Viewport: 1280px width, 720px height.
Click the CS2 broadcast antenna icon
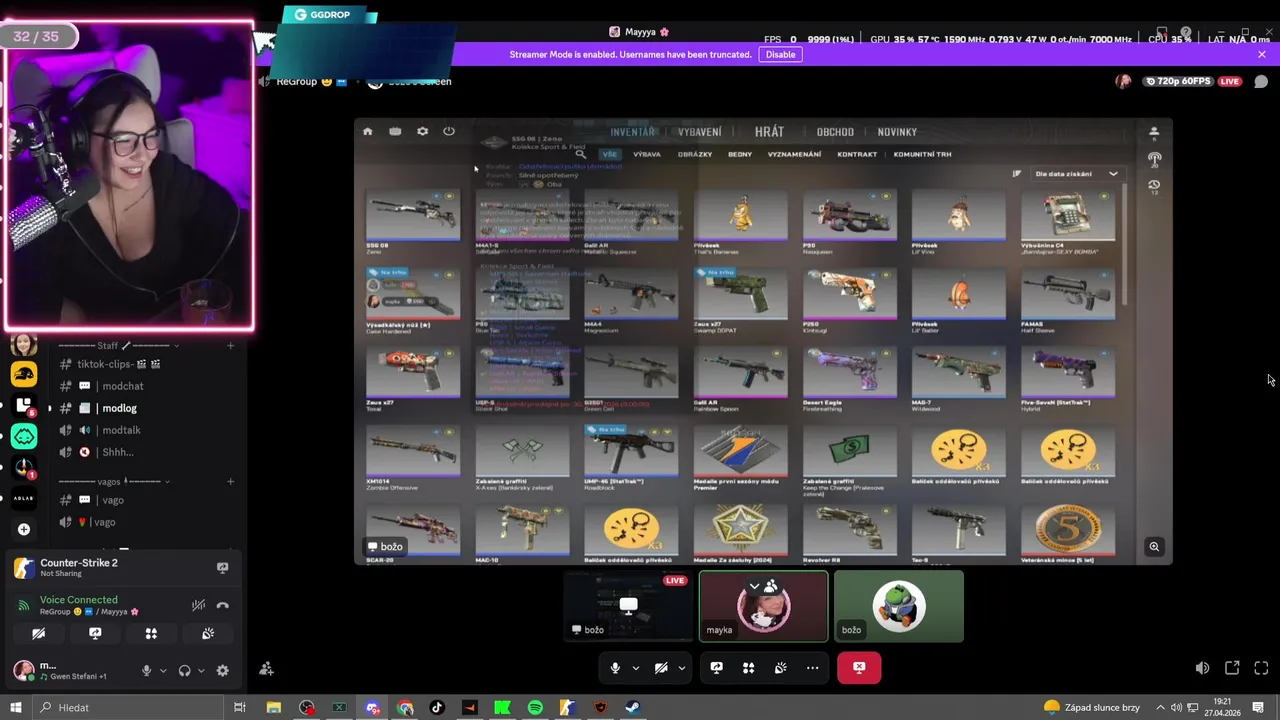1154,158
